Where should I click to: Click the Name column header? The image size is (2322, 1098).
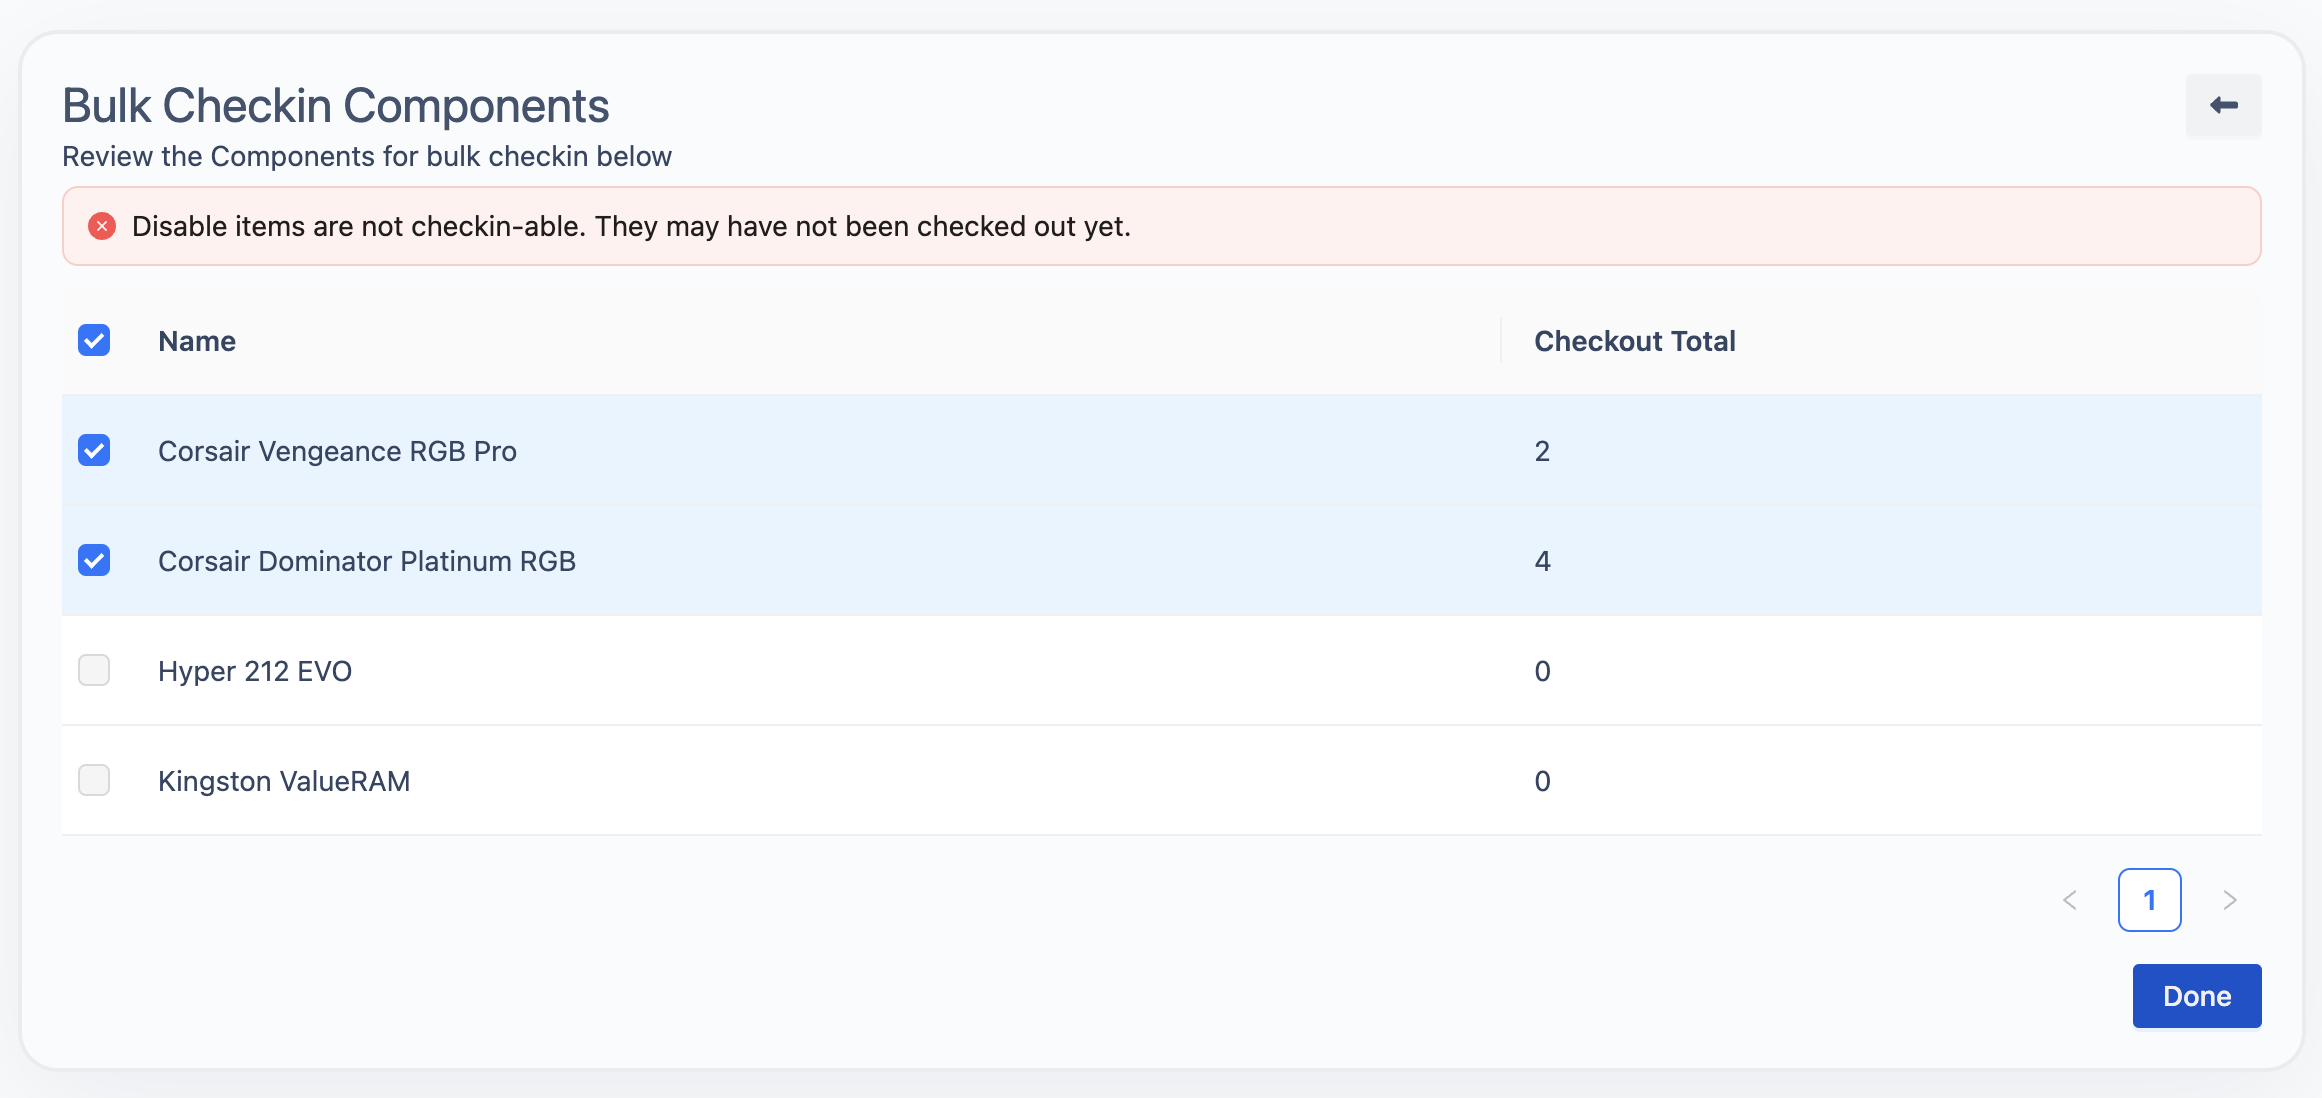click(x=197, y=341)
